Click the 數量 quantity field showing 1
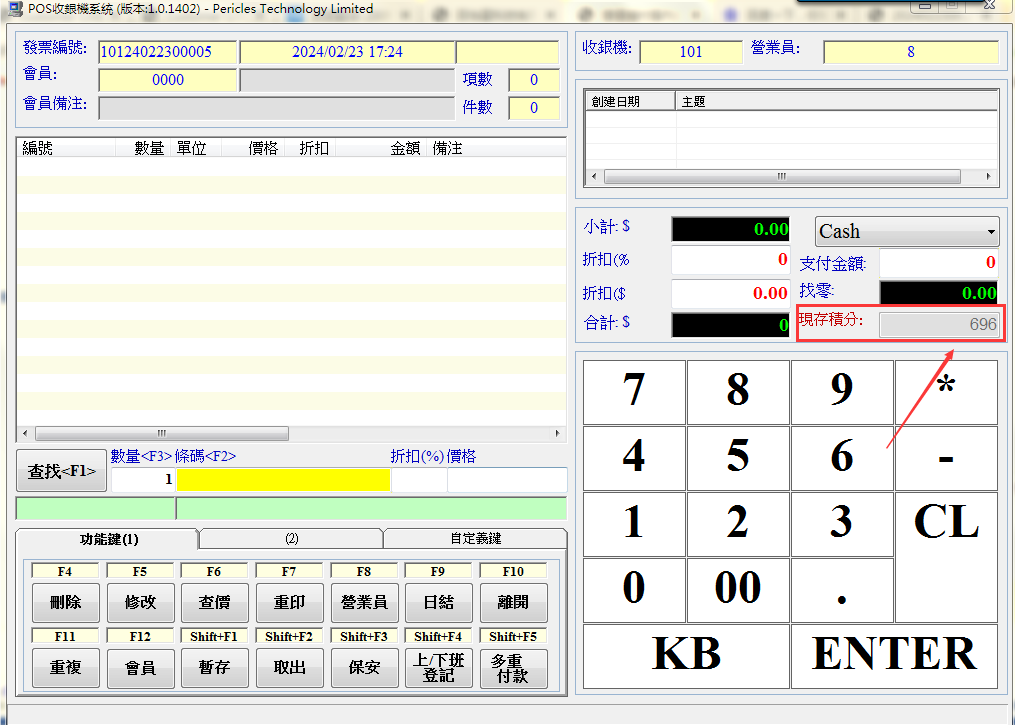1015x725 pixels. click(x=143, y=480)
